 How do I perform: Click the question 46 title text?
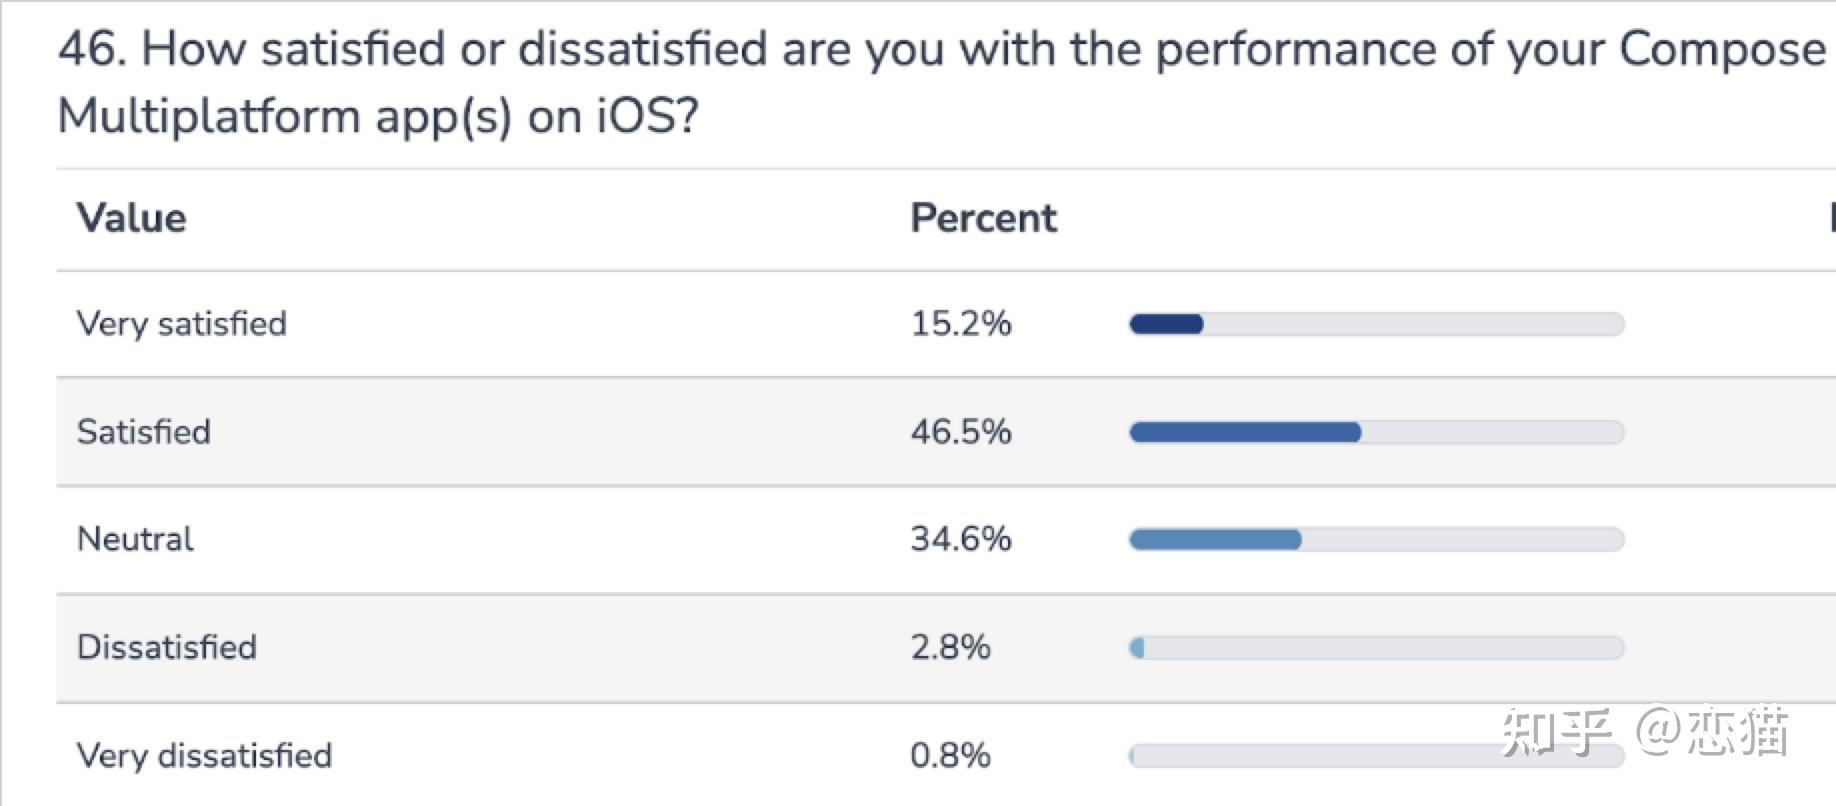point(940,82)
